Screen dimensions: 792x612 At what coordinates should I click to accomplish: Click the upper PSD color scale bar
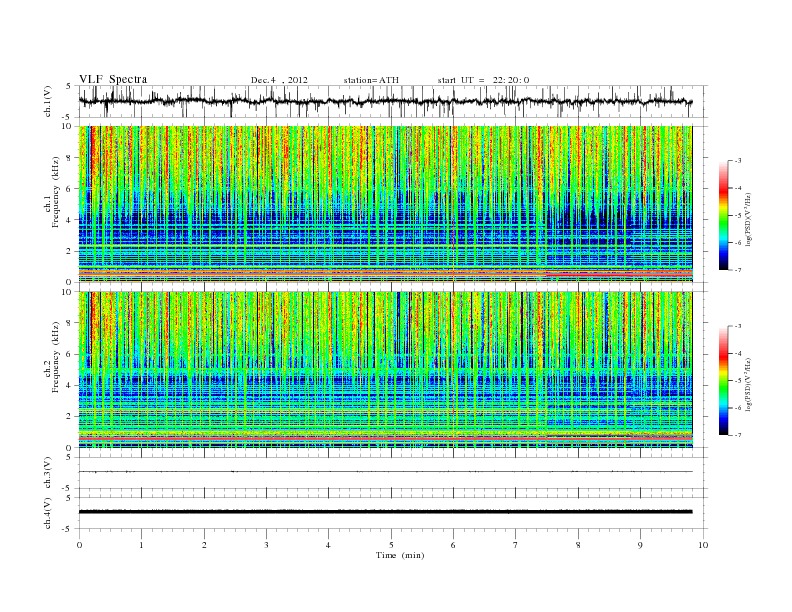(723, 215)
